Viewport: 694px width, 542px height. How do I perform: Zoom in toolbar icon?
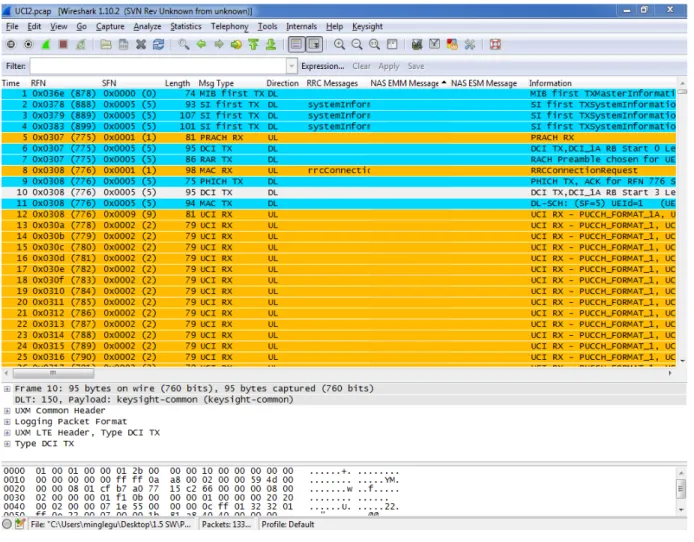coord(339,45)
